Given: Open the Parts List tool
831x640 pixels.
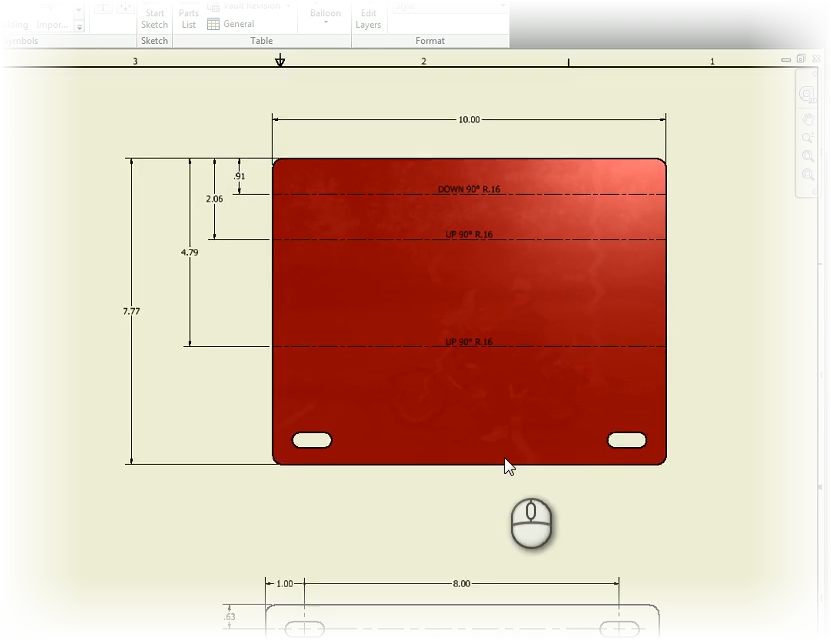Looking at the screenshot, I should tap(188, 18).
